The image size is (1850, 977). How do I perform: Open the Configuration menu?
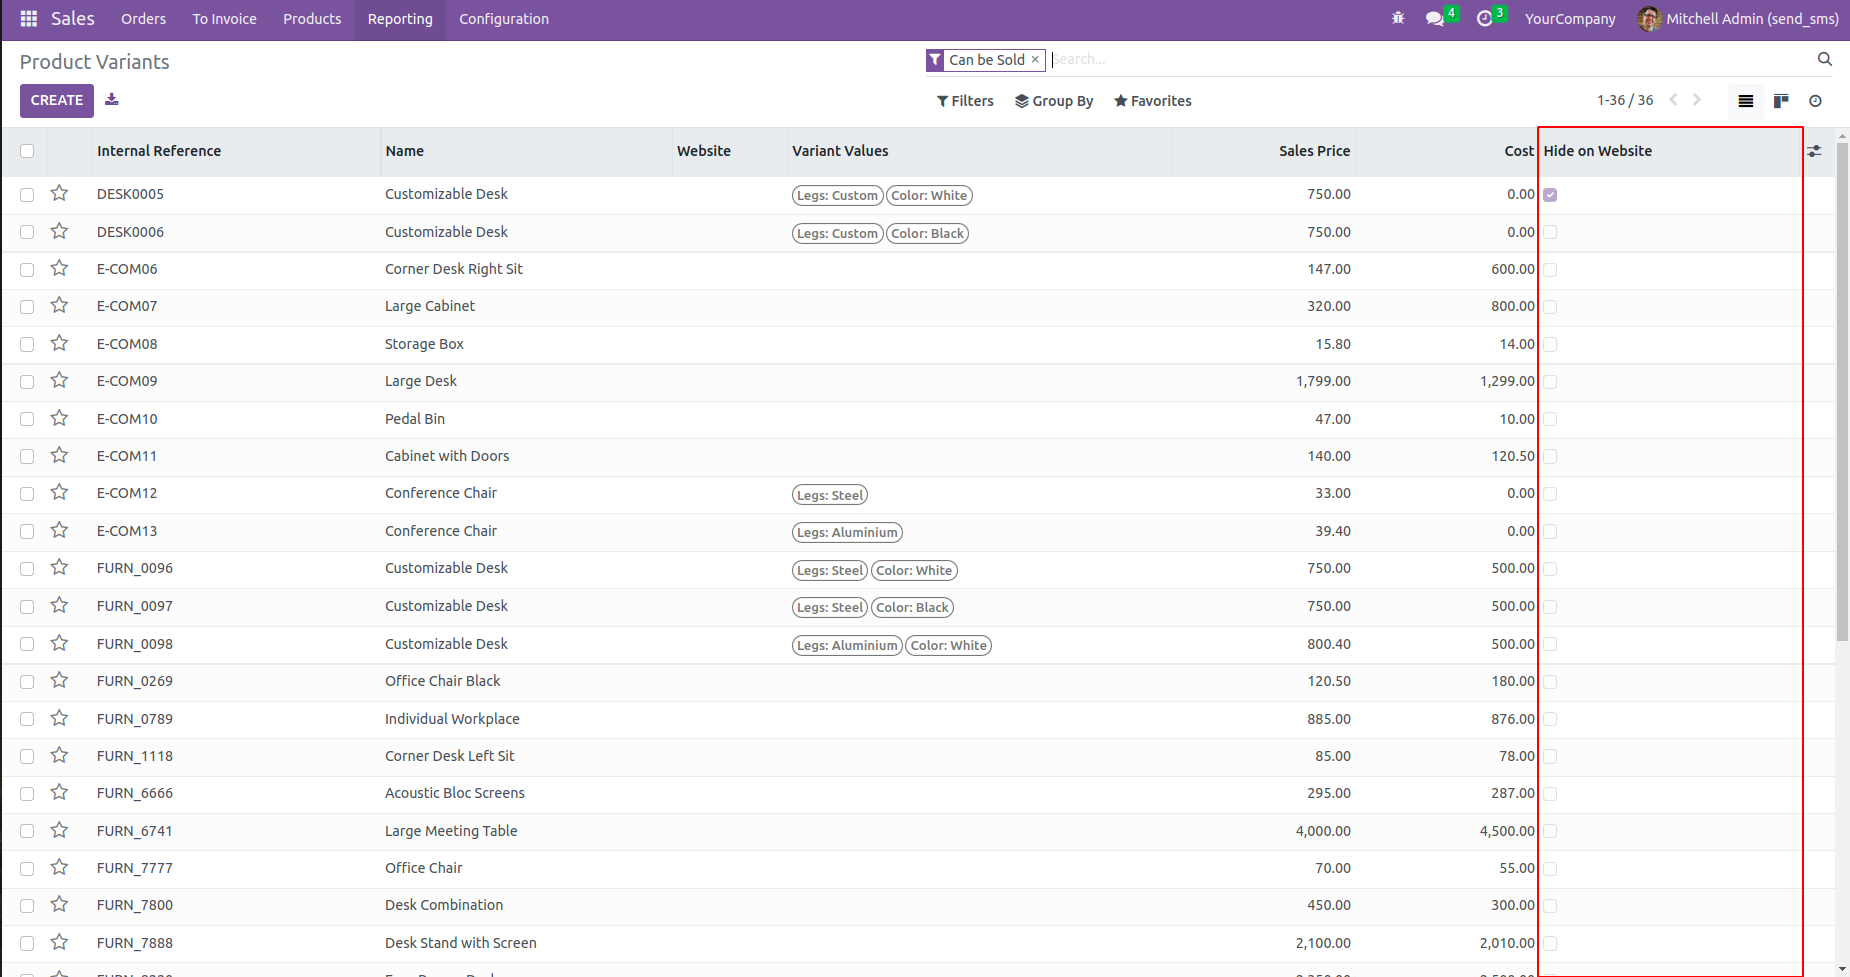tap(504, 19)
